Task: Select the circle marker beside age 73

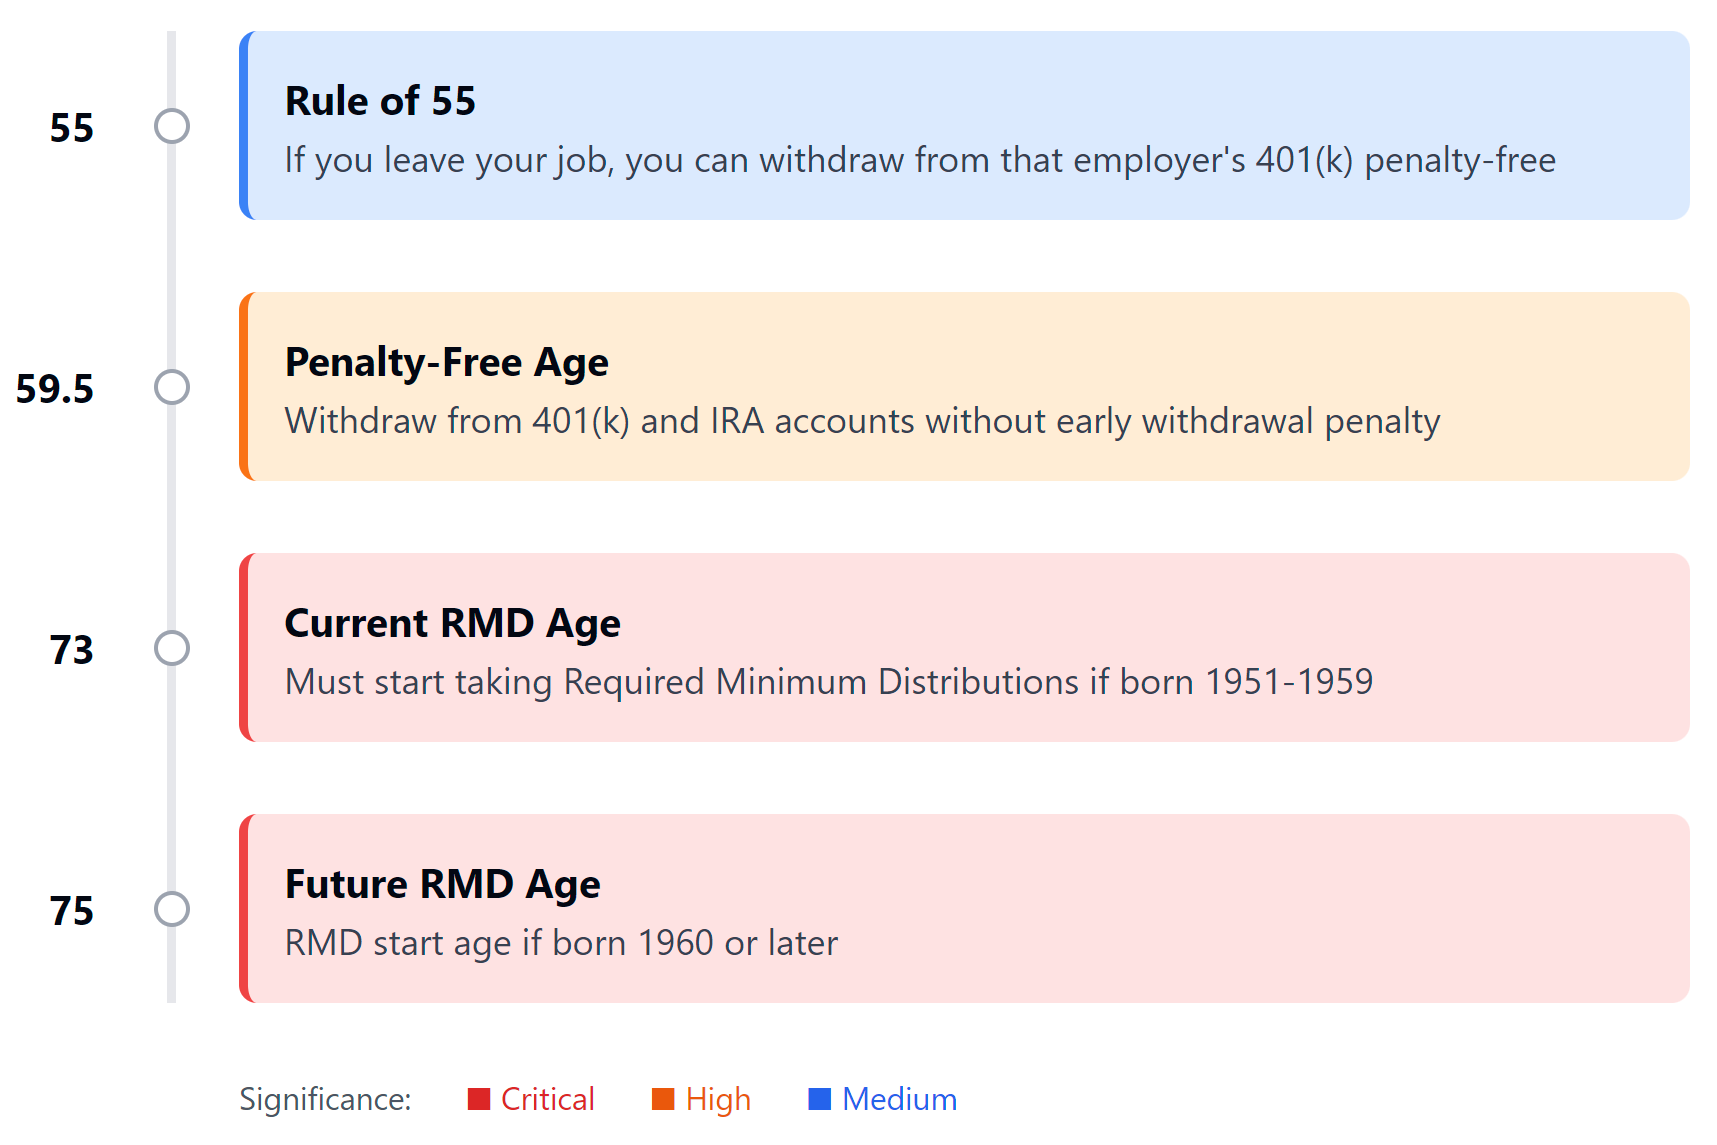Action: (172, 648)
